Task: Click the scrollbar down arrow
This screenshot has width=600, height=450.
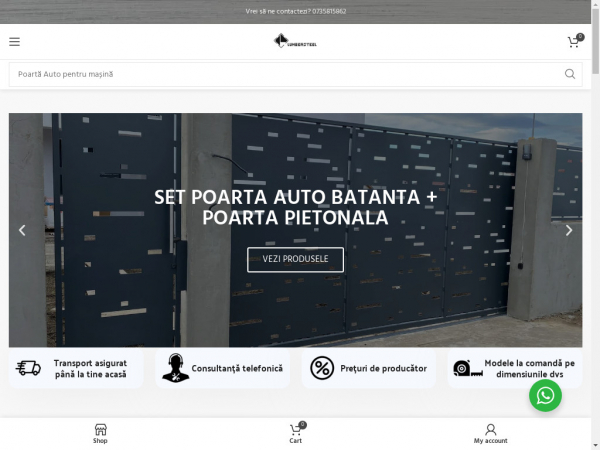Action: (595, 446)
